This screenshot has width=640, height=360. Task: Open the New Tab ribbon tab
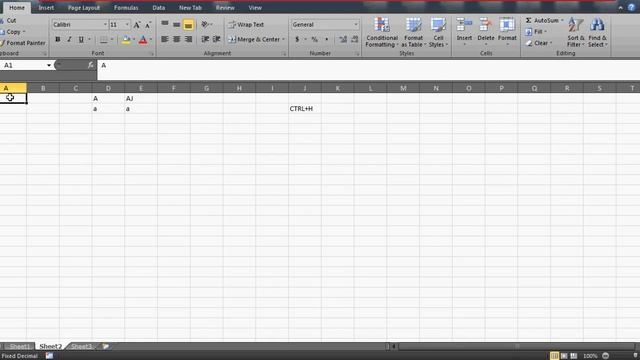point(190,8)
